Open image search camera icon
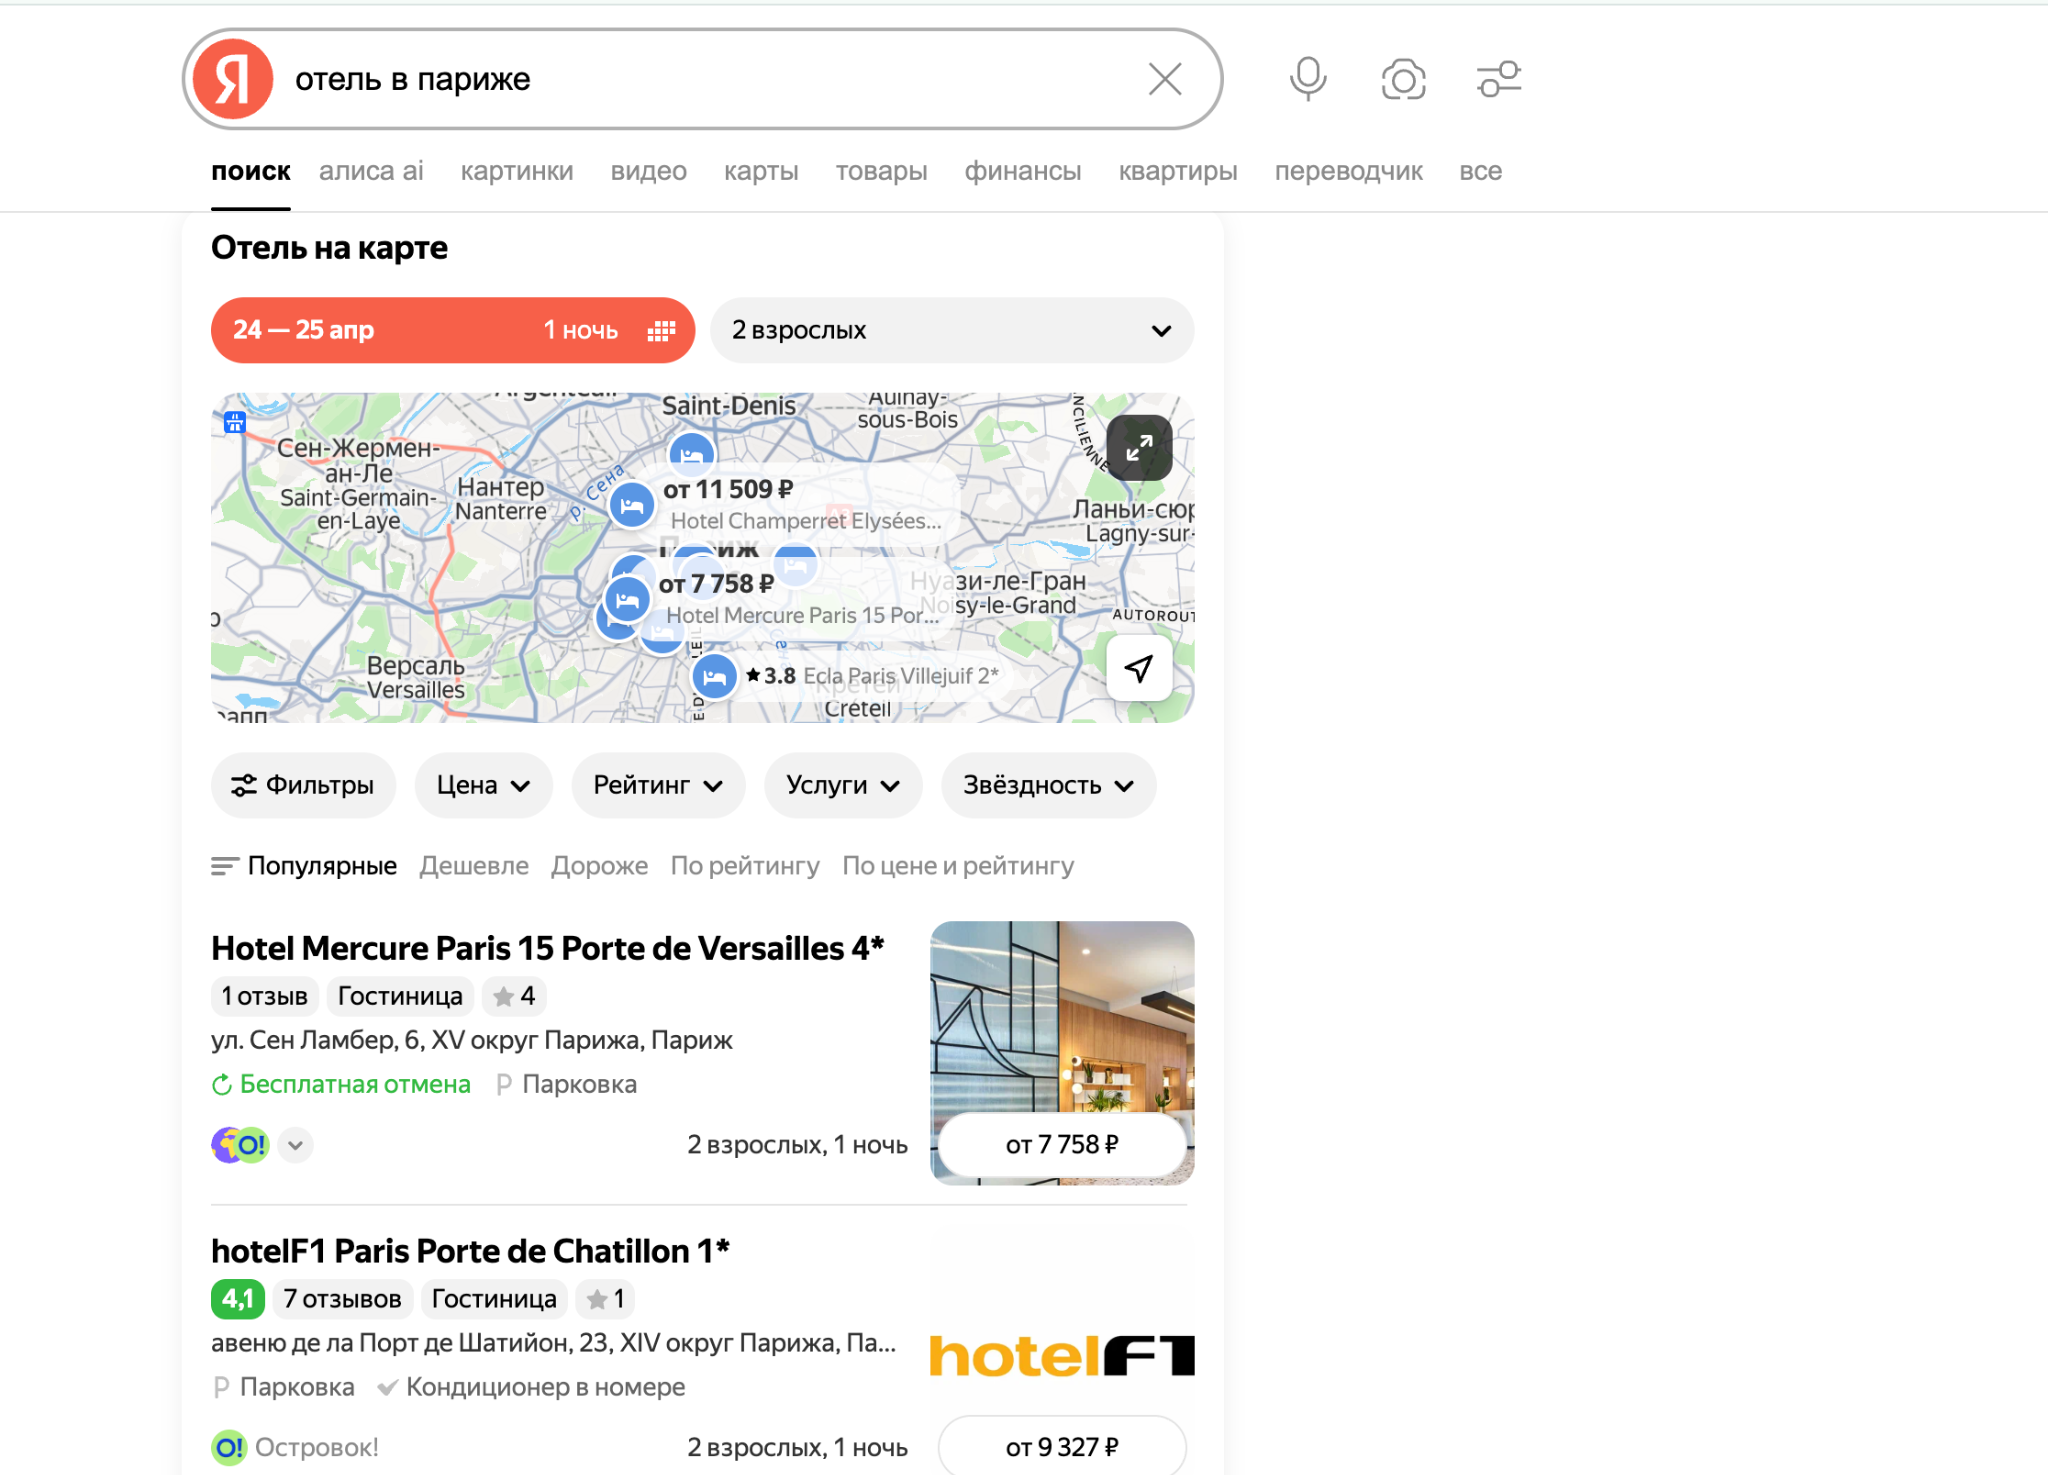 (1403, 79)
